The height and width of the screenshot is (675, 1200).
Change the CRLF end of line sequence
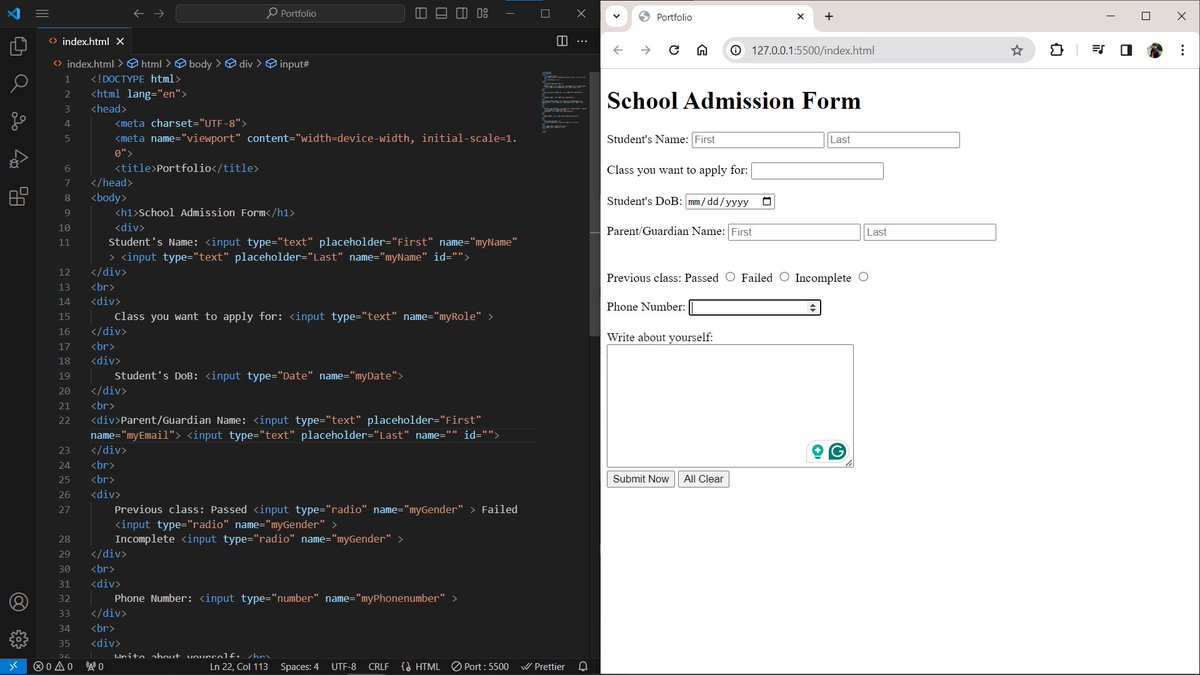pyautogui.click(x=378, y=666)
